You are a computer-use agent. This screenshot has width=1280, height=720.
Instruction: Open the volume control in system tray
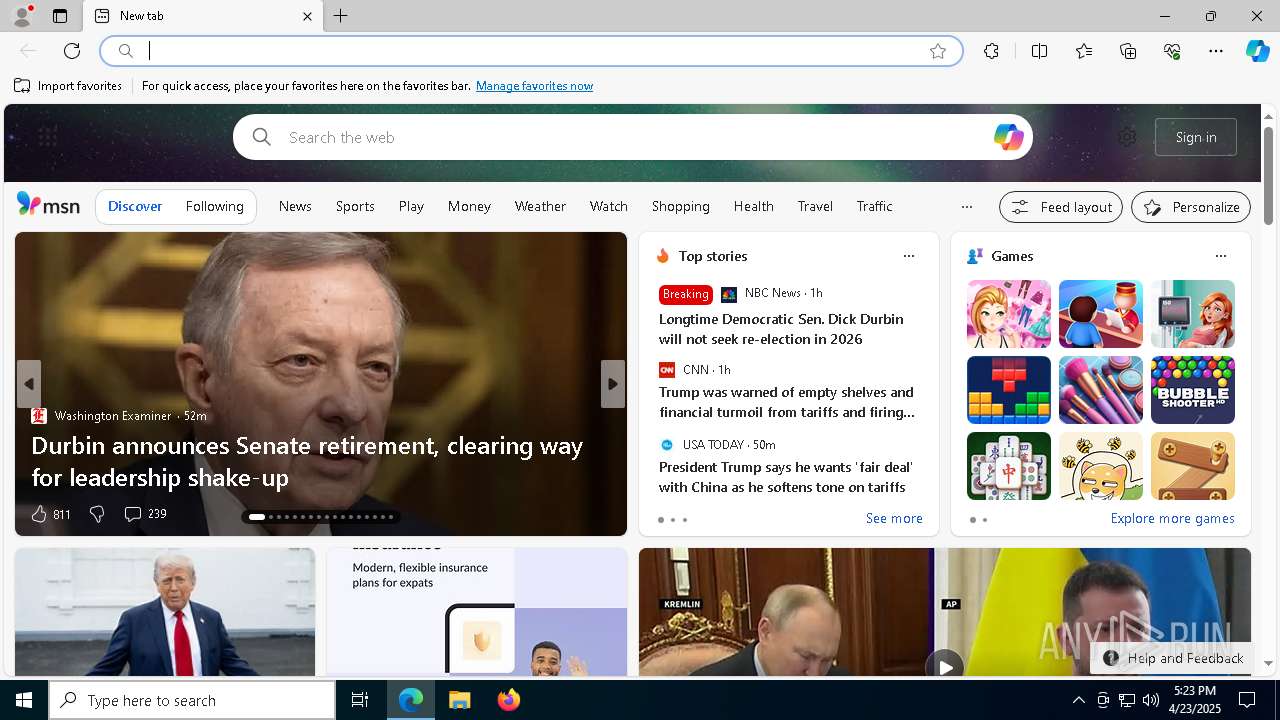coord(1150,700)
